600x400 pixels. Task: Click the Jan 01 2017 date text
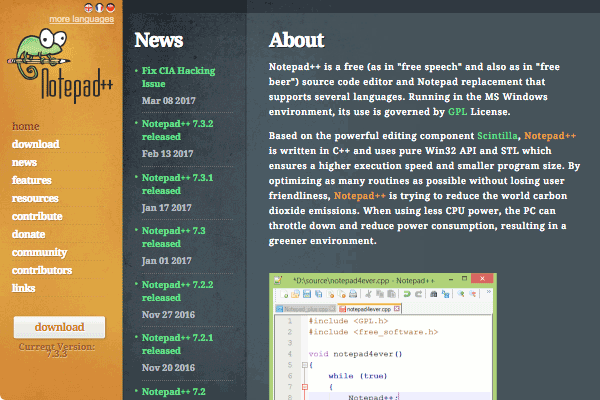[x=166, y=261]
